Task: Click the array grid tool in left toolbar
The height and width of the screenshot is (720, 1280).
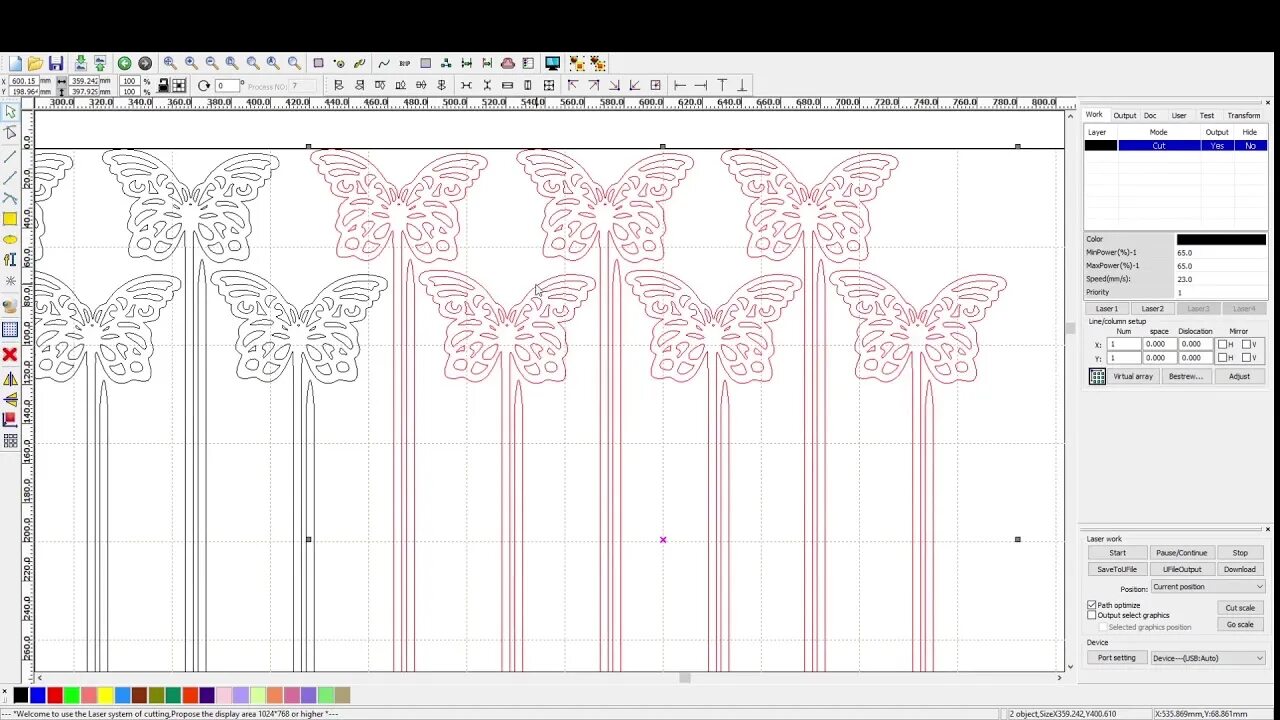Action: (x=10, y=440)
